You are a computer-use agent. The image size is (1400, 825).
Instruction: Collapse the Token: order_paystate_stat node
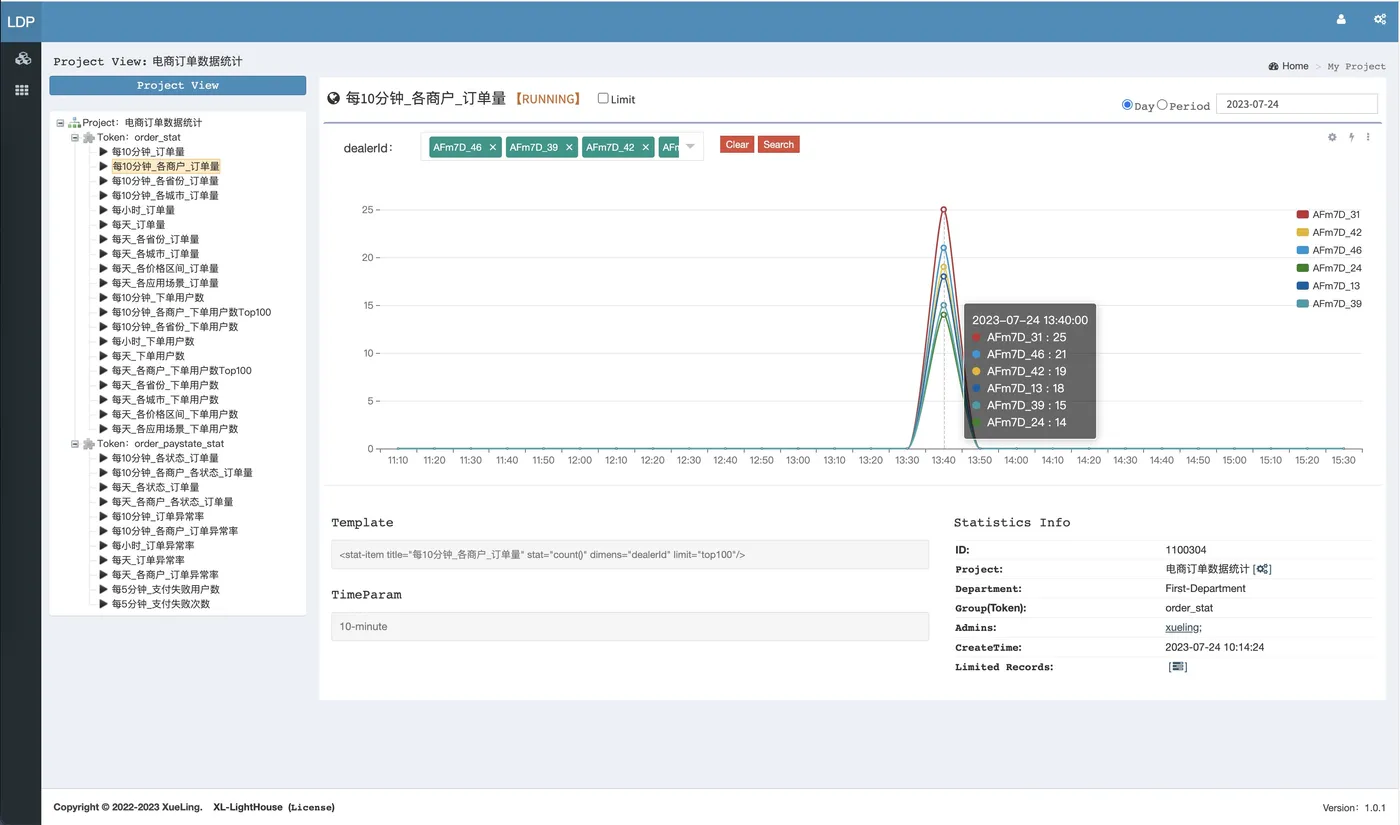coord(75,444)
